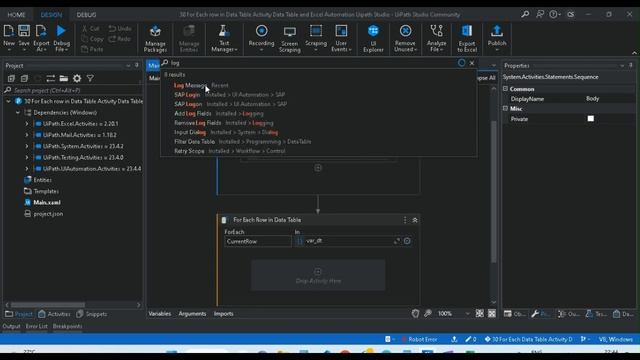This screenshot has height=360, width=640.
Task: Expand UiPath.Excel.Activities dependency
Action: (27, 124)
